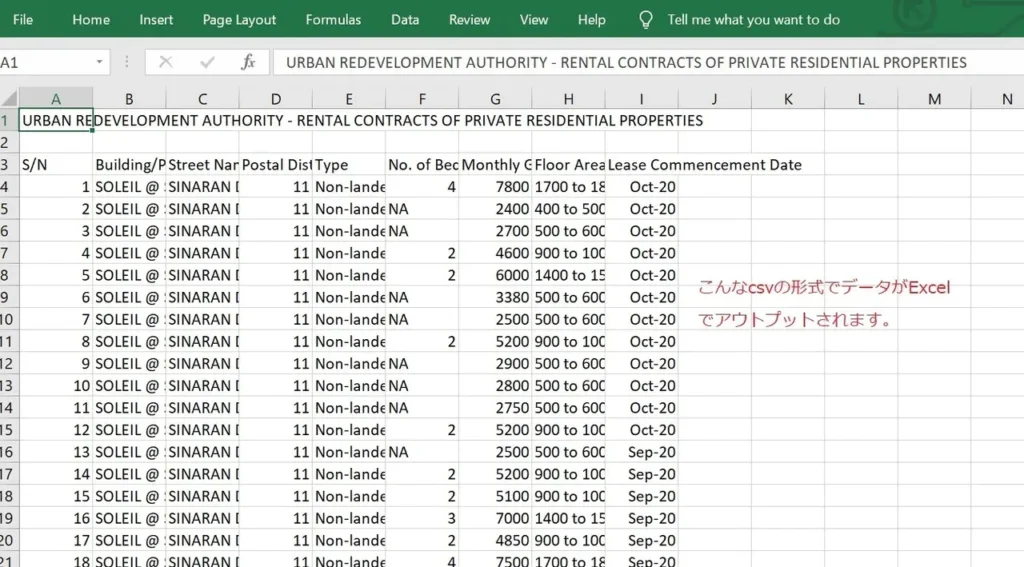Switch to the Review tab
Screen dimensions: 1024x567
pos(469,20)
